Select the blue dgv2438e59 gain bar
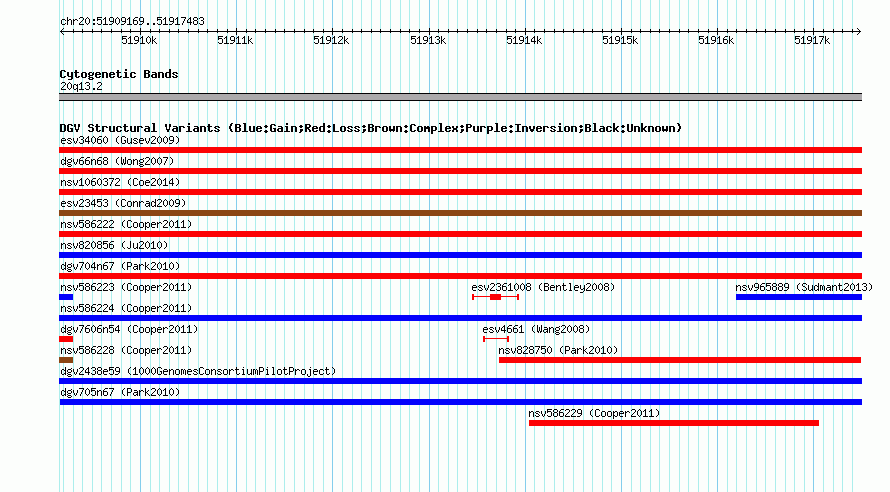This screenshot has height=492, width=890. pyautogui.click(x=460, y=381)
